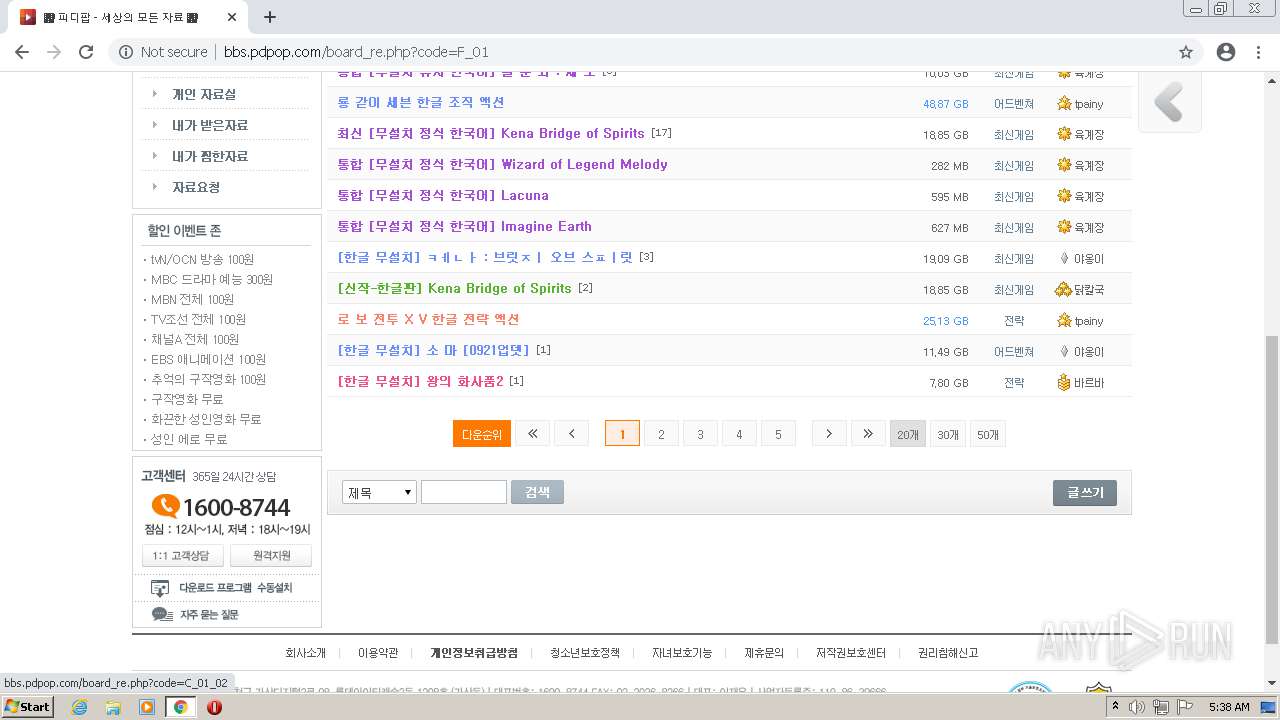The height and width of the screenshot is (720, 1280).
Task: Bookmark this page with the star icon
Action: [1186, 52]
